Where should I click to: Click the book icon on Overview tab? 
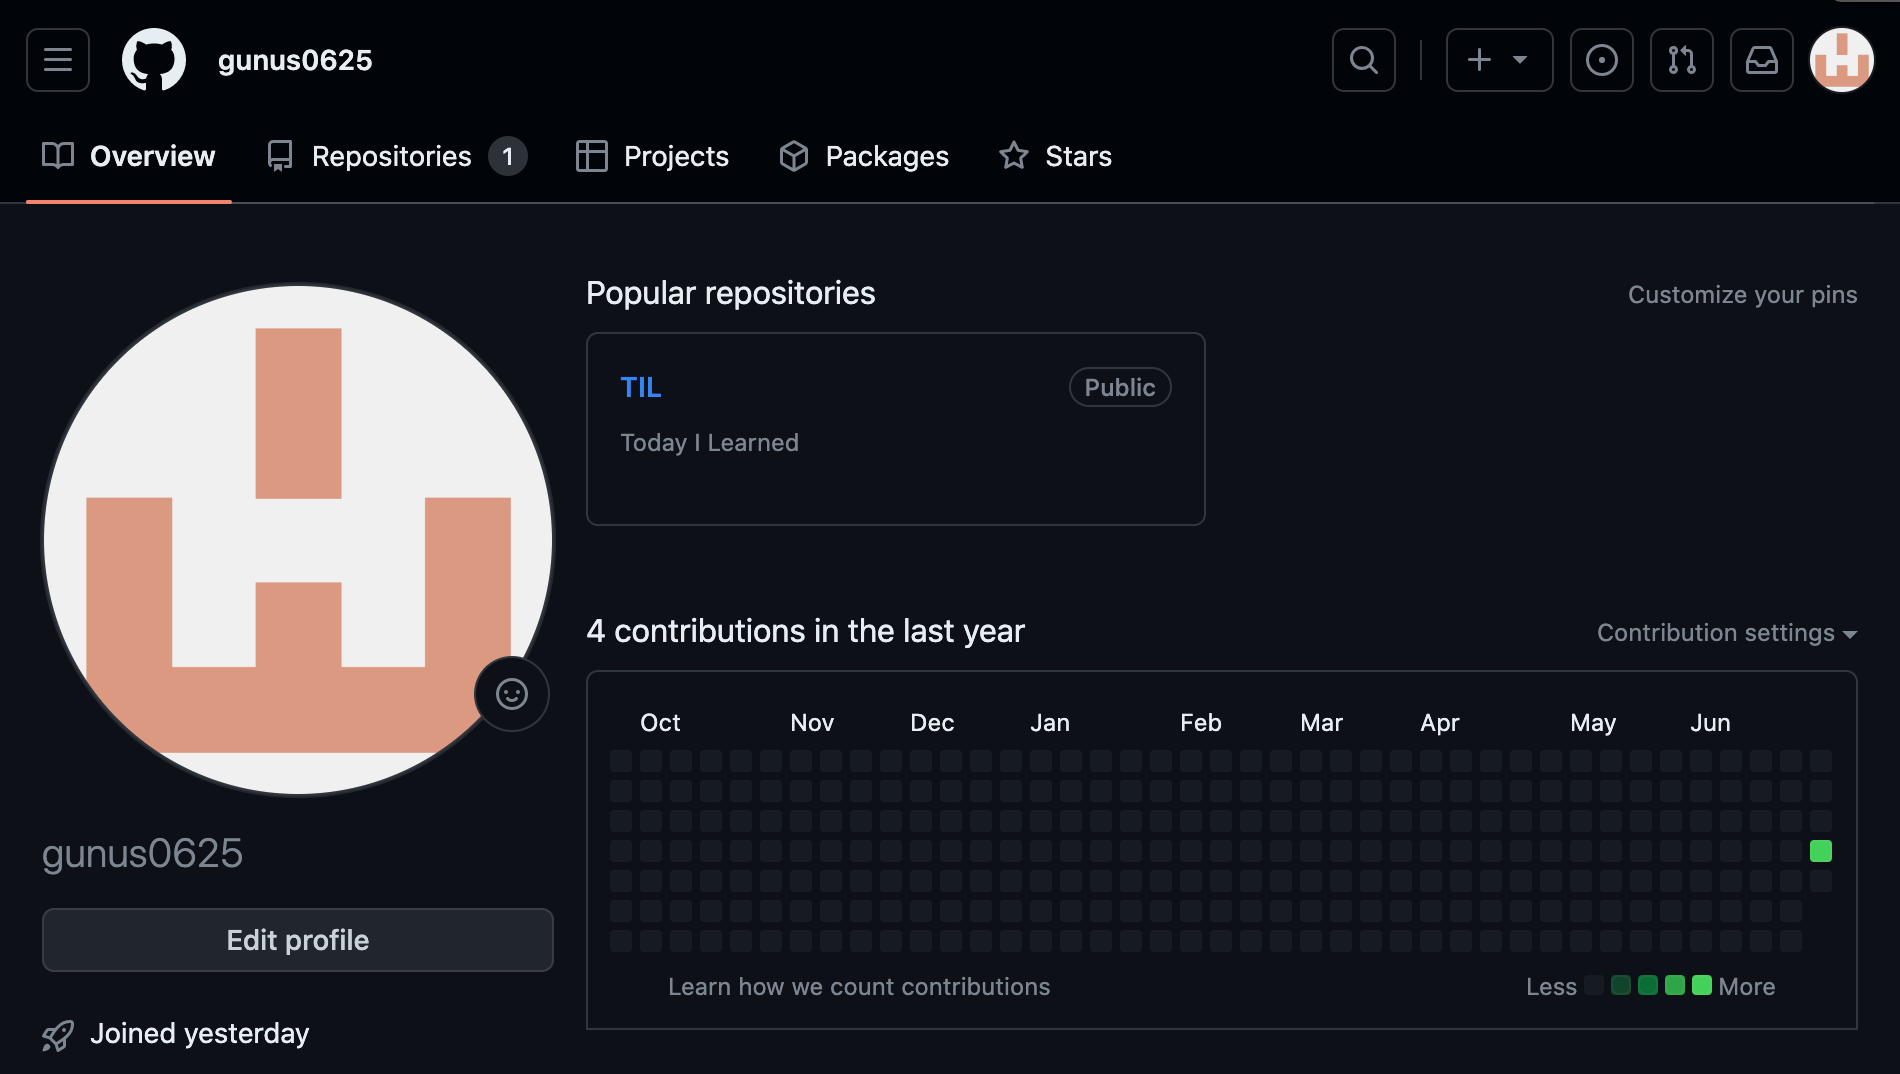click(58, 155)
